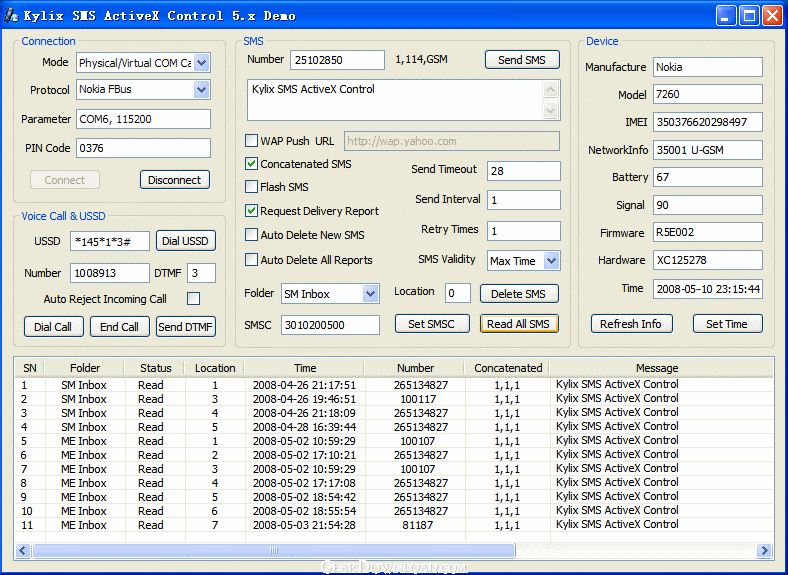Click the Retry Times field
Screen dimensions: 788x575
pos(524,231)
